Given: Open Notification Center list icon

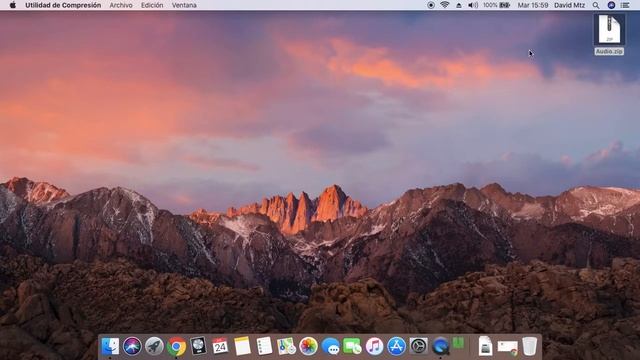Looking at the screenshot, I should click(x=625, y=5).
